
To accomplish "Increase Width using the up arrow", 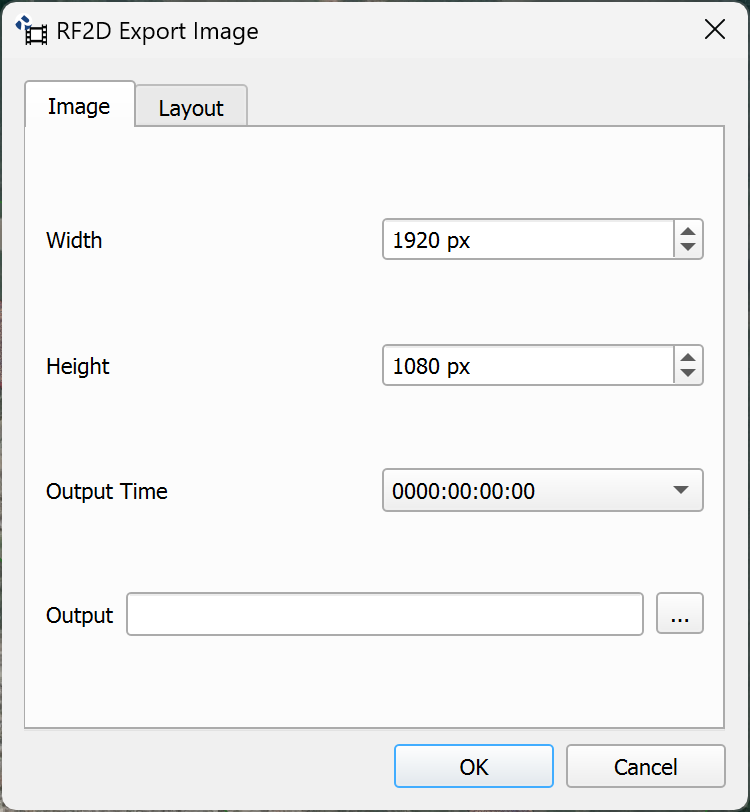I will tap(687, 231).
